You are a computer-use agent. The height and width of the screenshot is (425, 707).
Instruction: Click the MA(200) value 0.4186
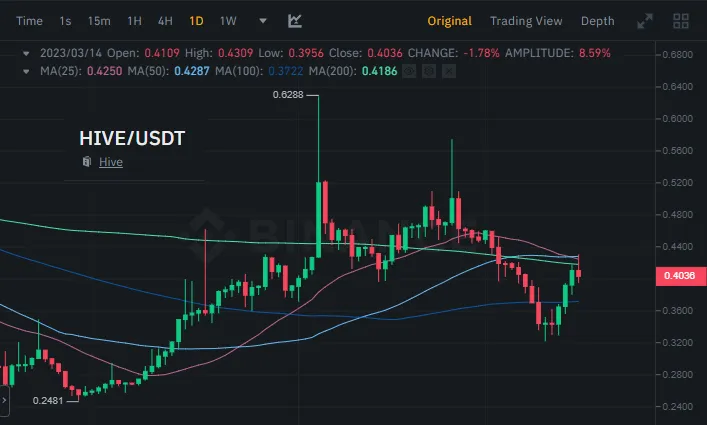(380, 71)
